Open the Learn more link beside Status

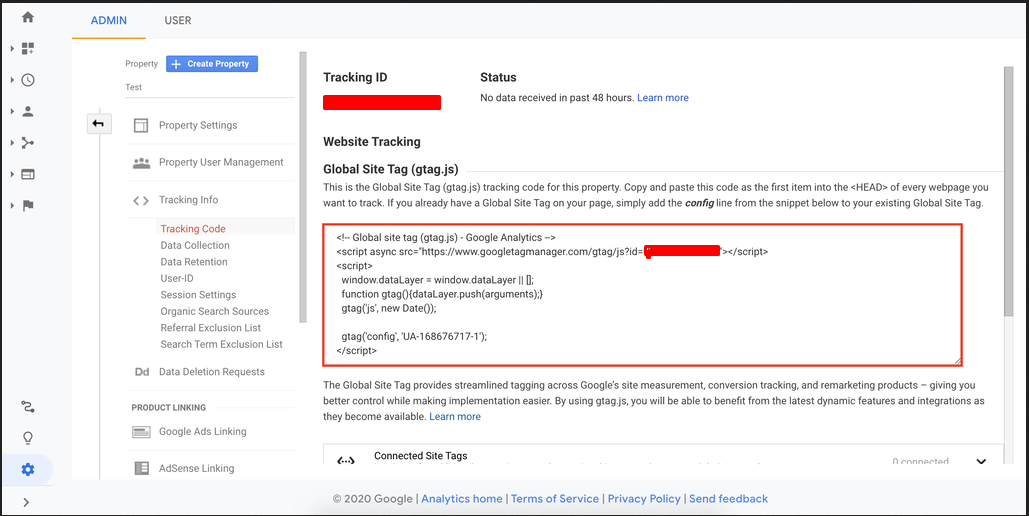(x=662, y=98)
